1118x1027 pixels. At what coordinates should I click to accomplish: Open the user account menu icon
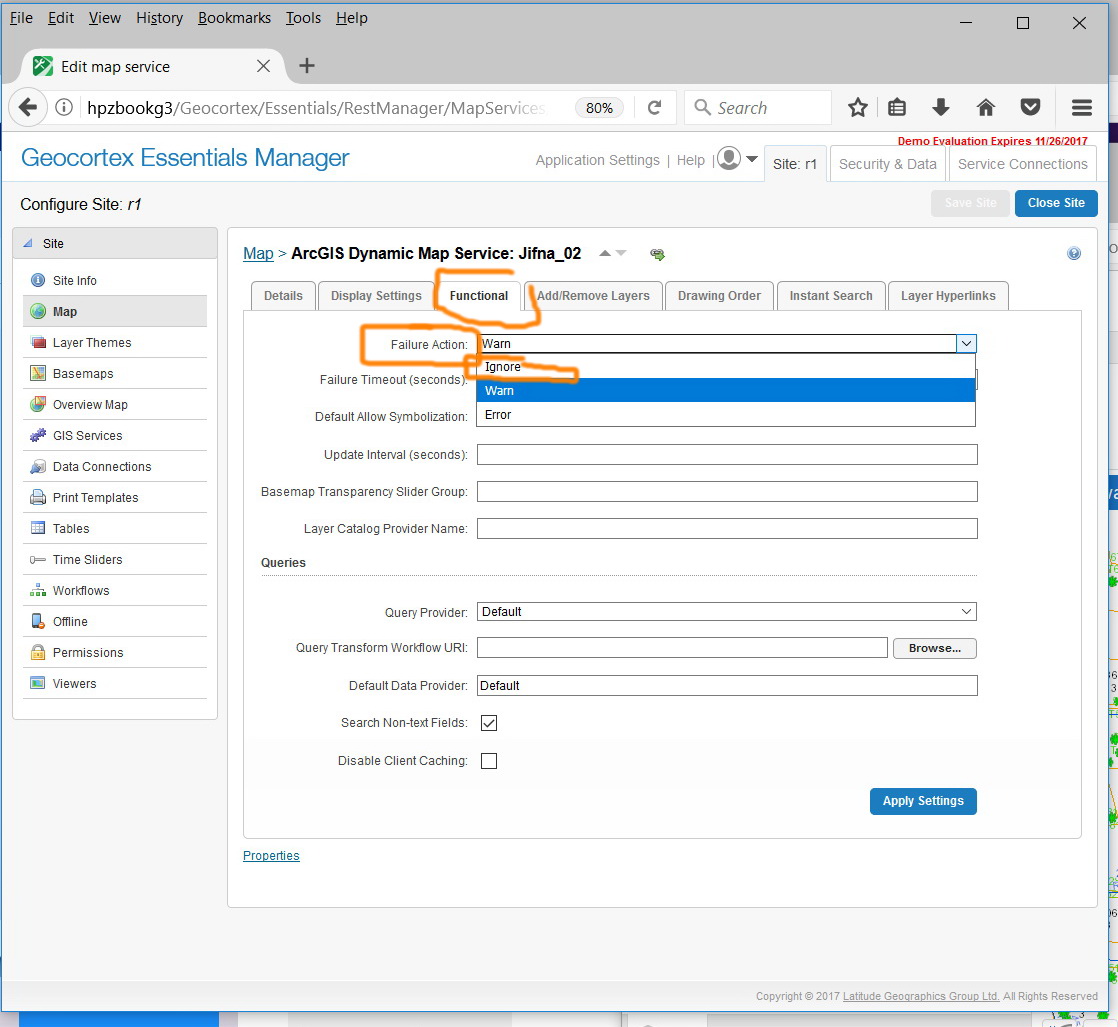click(737, 158)
